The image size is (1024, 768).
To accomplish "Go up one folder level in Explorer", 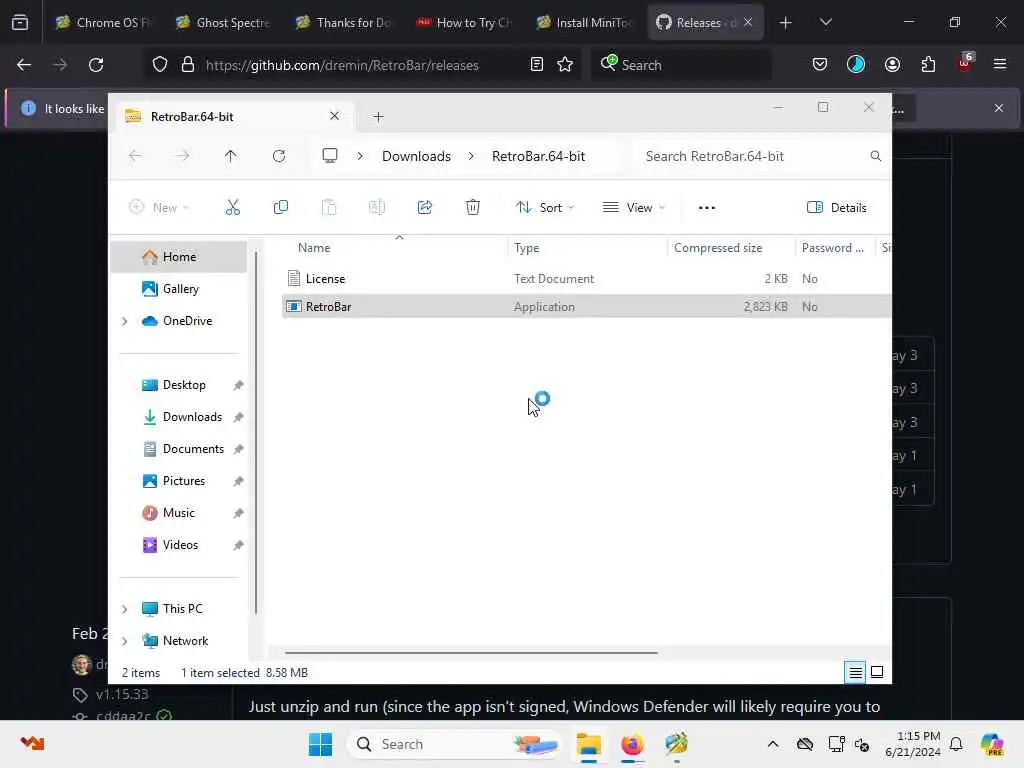I will [231, 156].
